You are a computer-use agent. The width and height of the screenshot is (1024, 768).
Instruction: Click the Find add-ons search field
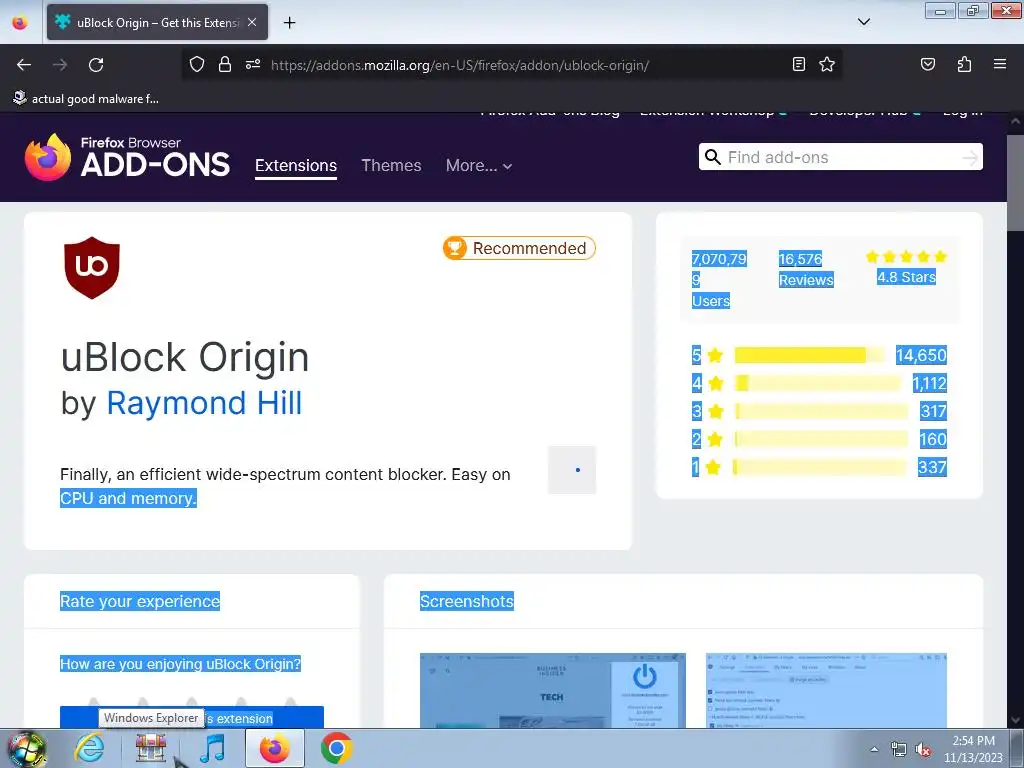pyautogui.click(x=840, y=157)
